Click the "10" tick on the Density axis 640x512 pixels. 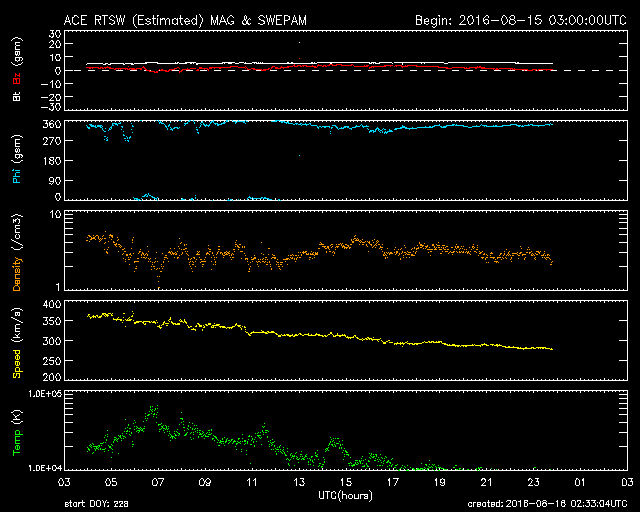(x=56, y=214)
